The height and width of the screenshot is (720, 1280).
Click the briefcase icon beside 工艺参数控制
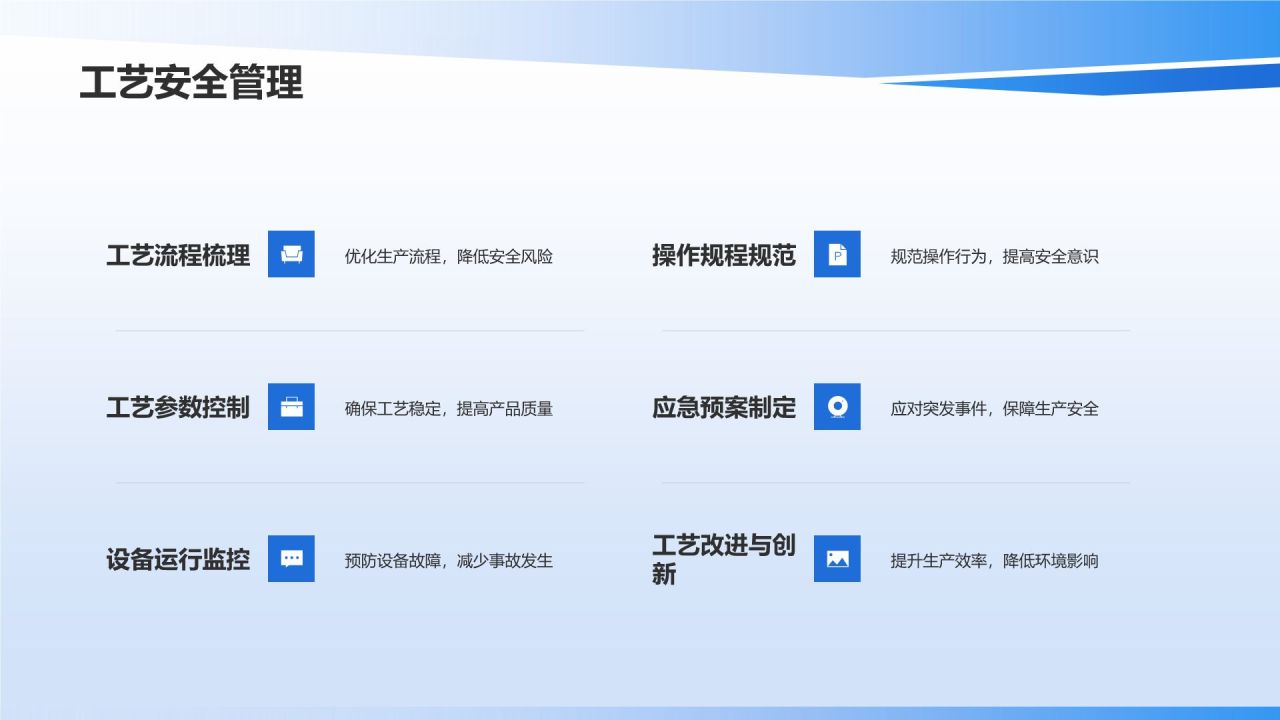291,407
